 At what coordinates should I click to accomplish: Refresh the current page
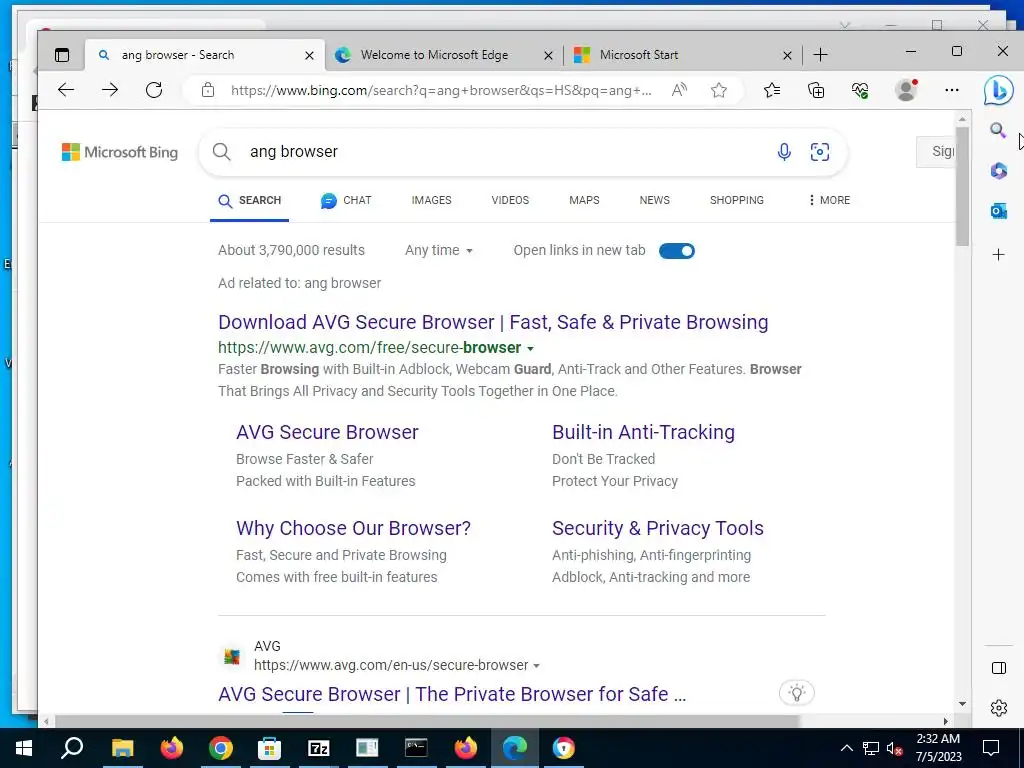(x=154, y=90)
